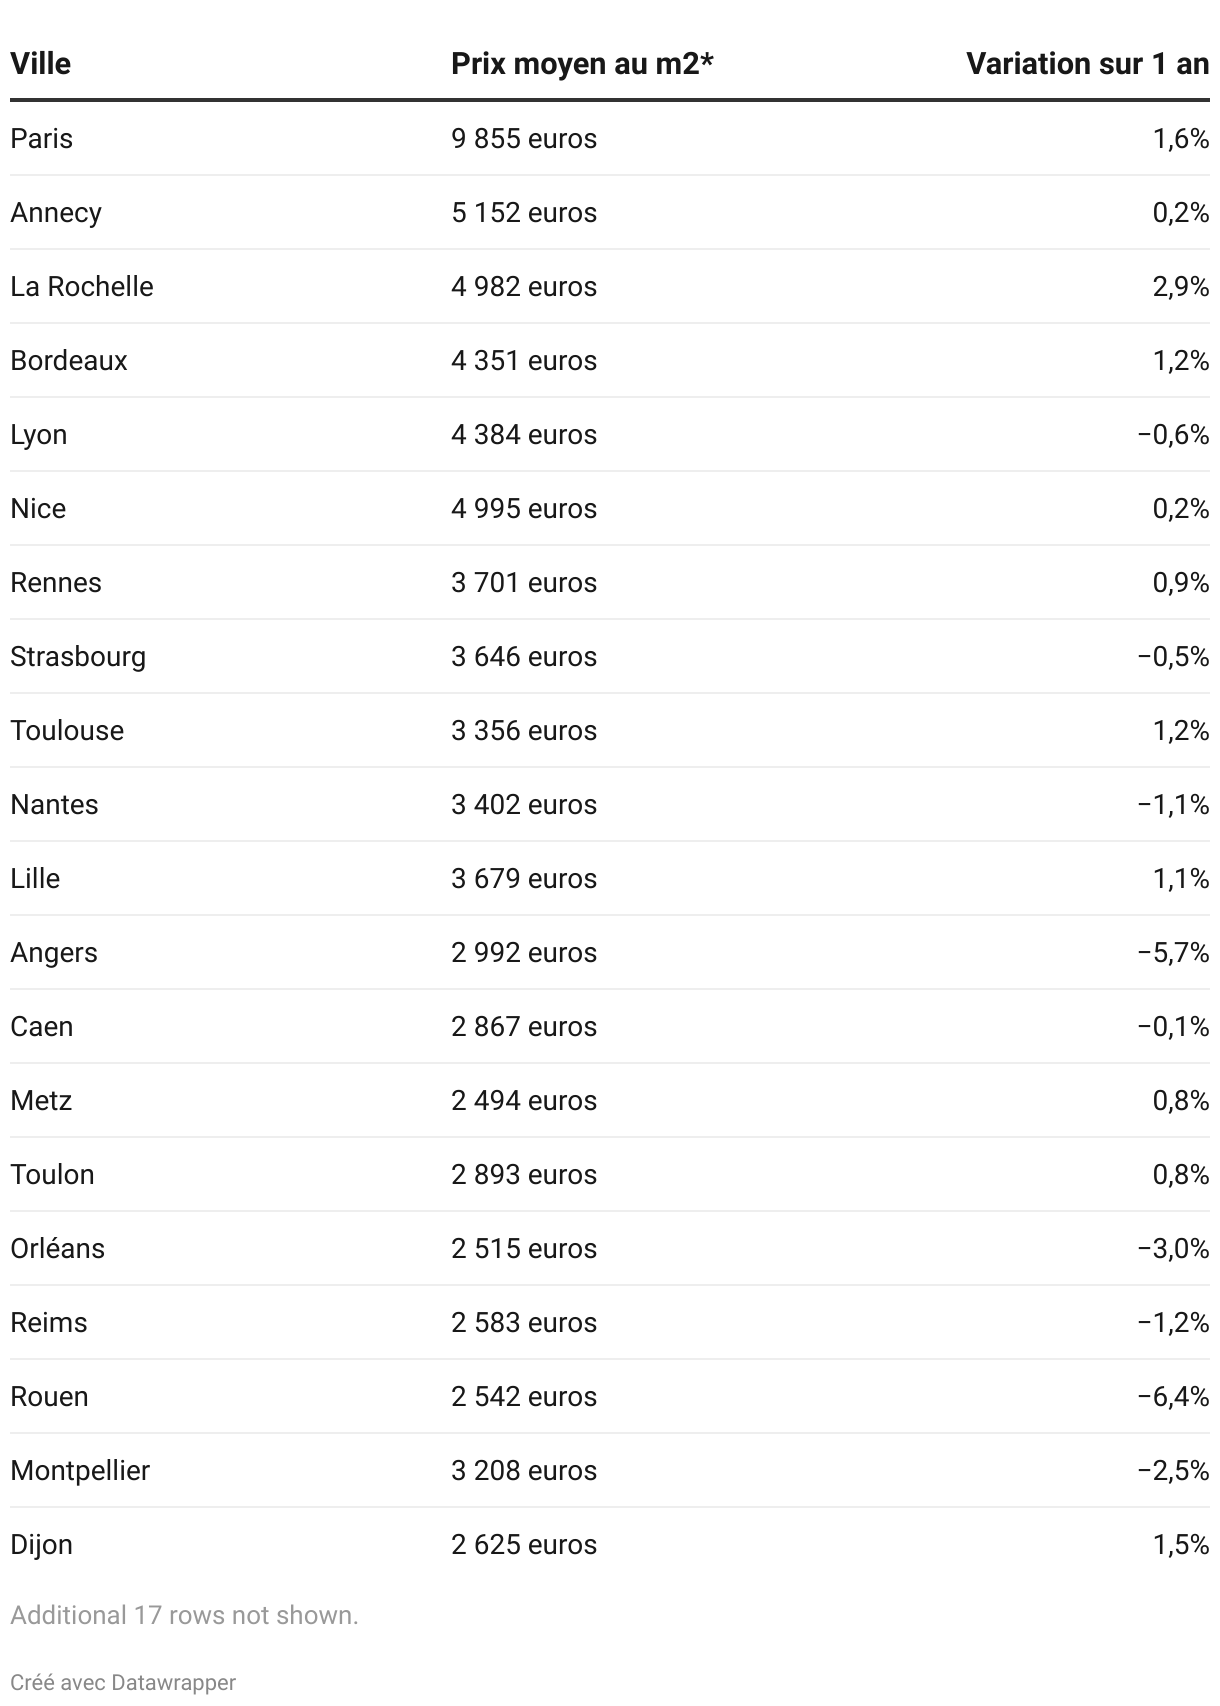The image size is (1220, 1706).
Task: Click the Caen row city name
Action: (42, 1026)
